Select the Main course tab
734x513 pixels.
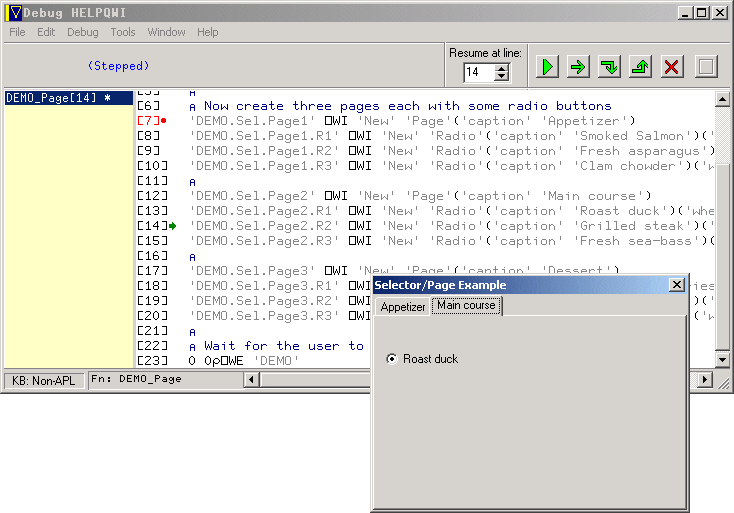[x=466, y=306]
